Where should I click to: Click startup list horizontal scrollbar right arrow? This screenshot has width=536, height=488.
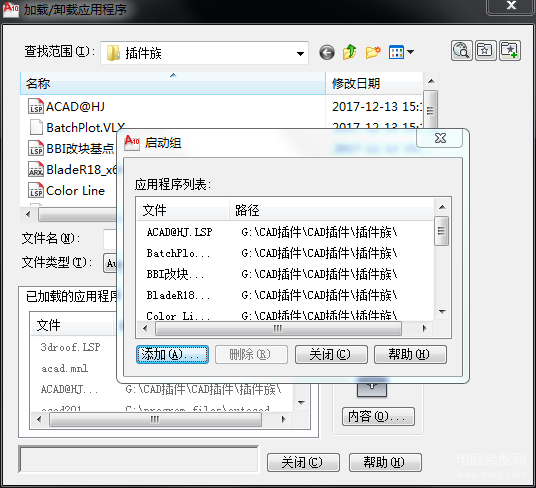pyautogui.click(x=425, y=329)
